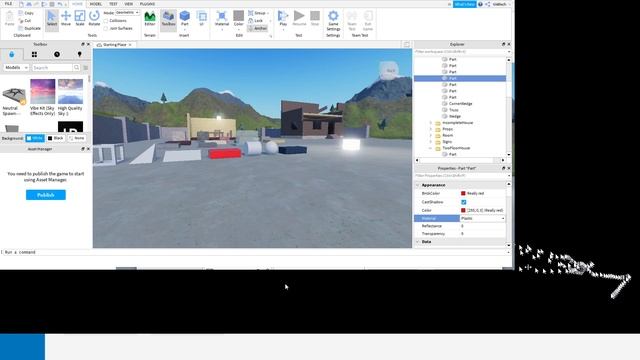The image size is (640, 360).
Task: Open the Material picker in Edit group
Action: 222,19
